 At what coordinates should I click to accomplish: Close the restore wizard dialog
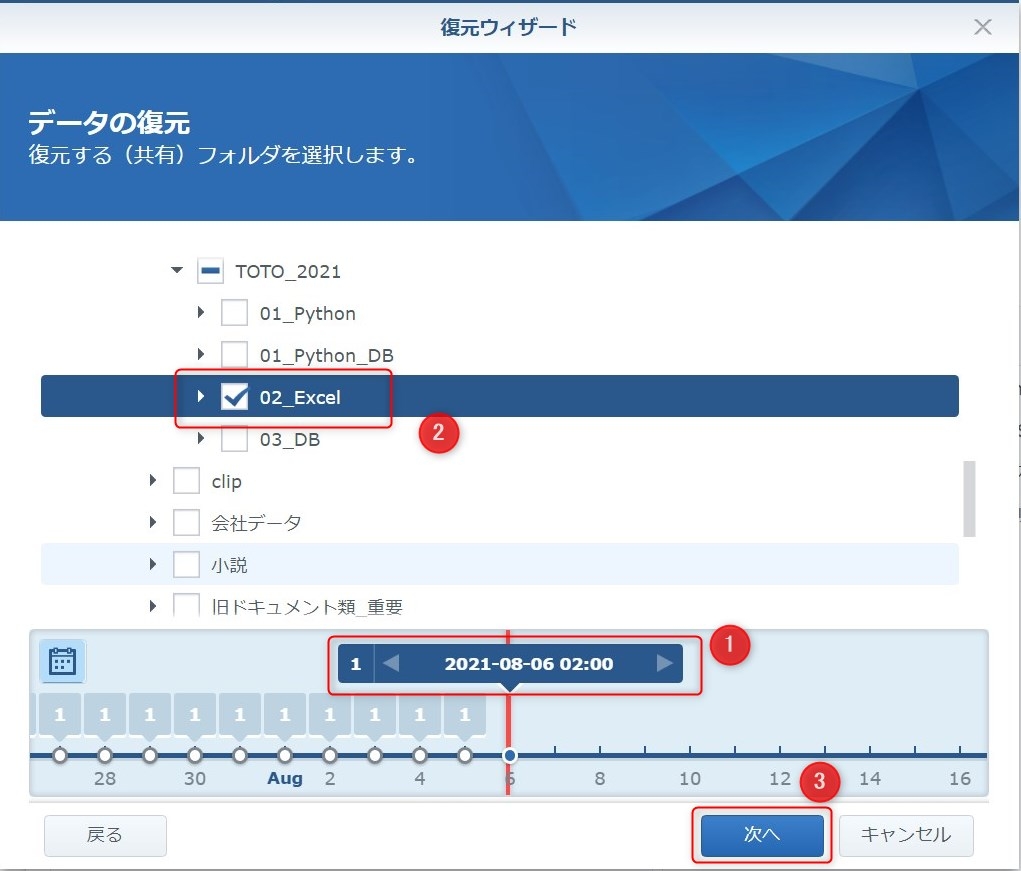pos(983,27)
